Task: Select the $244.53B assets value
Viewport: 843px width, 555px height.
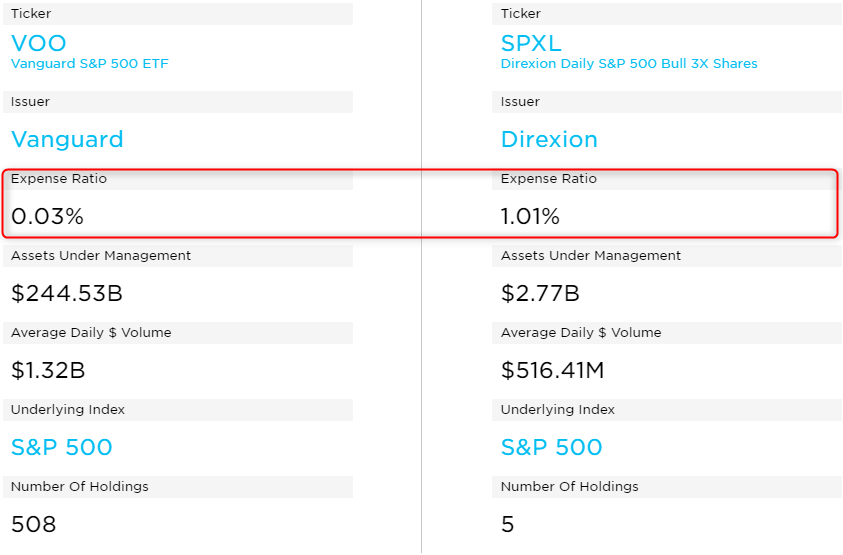Action: click(67, 293)
